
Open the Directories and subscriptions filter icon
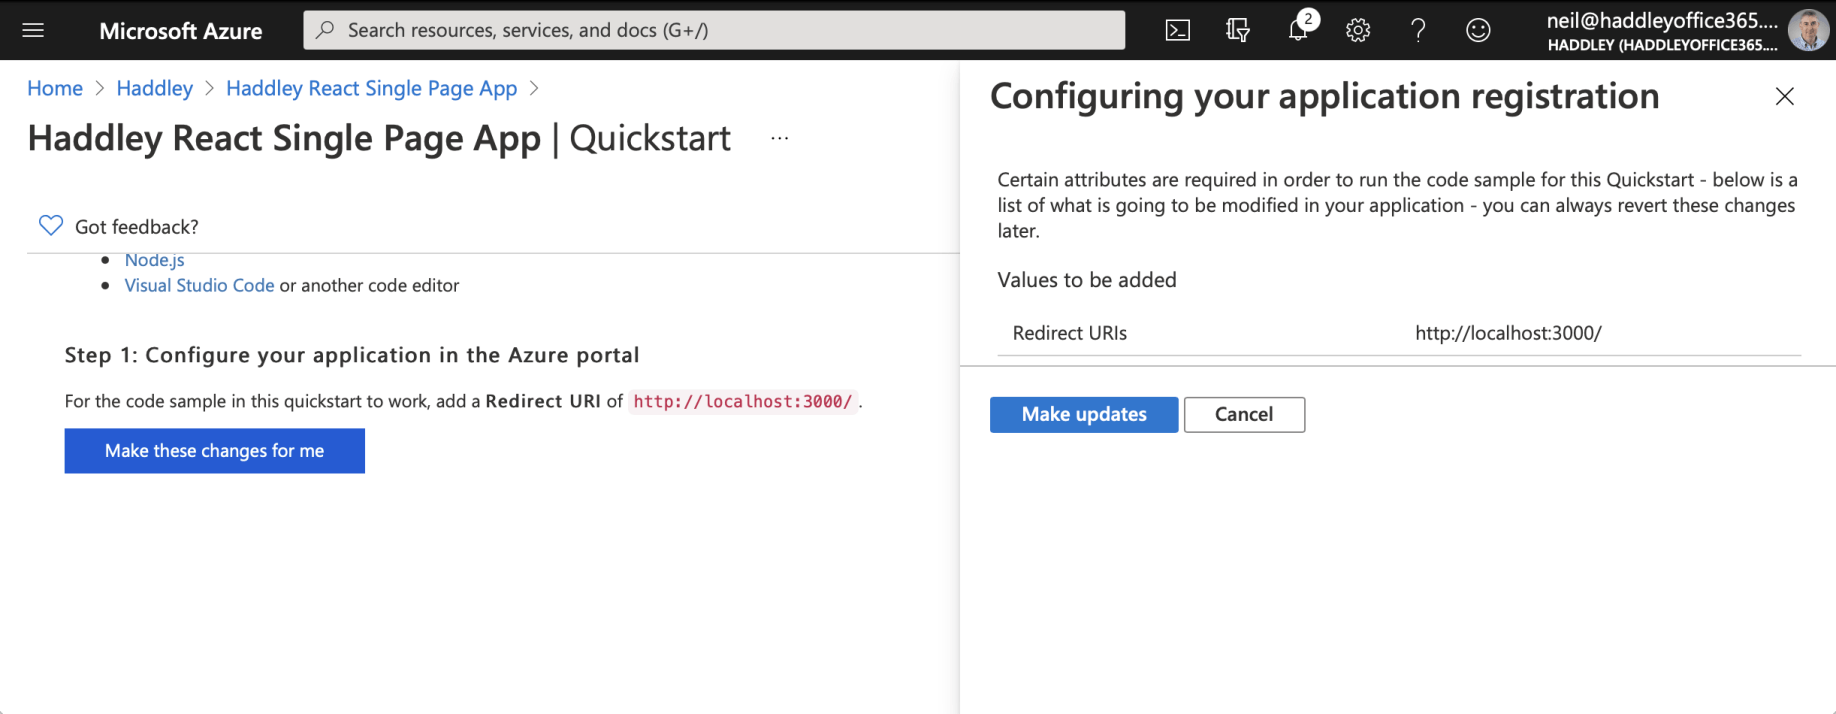click(x=1238, y=30)
